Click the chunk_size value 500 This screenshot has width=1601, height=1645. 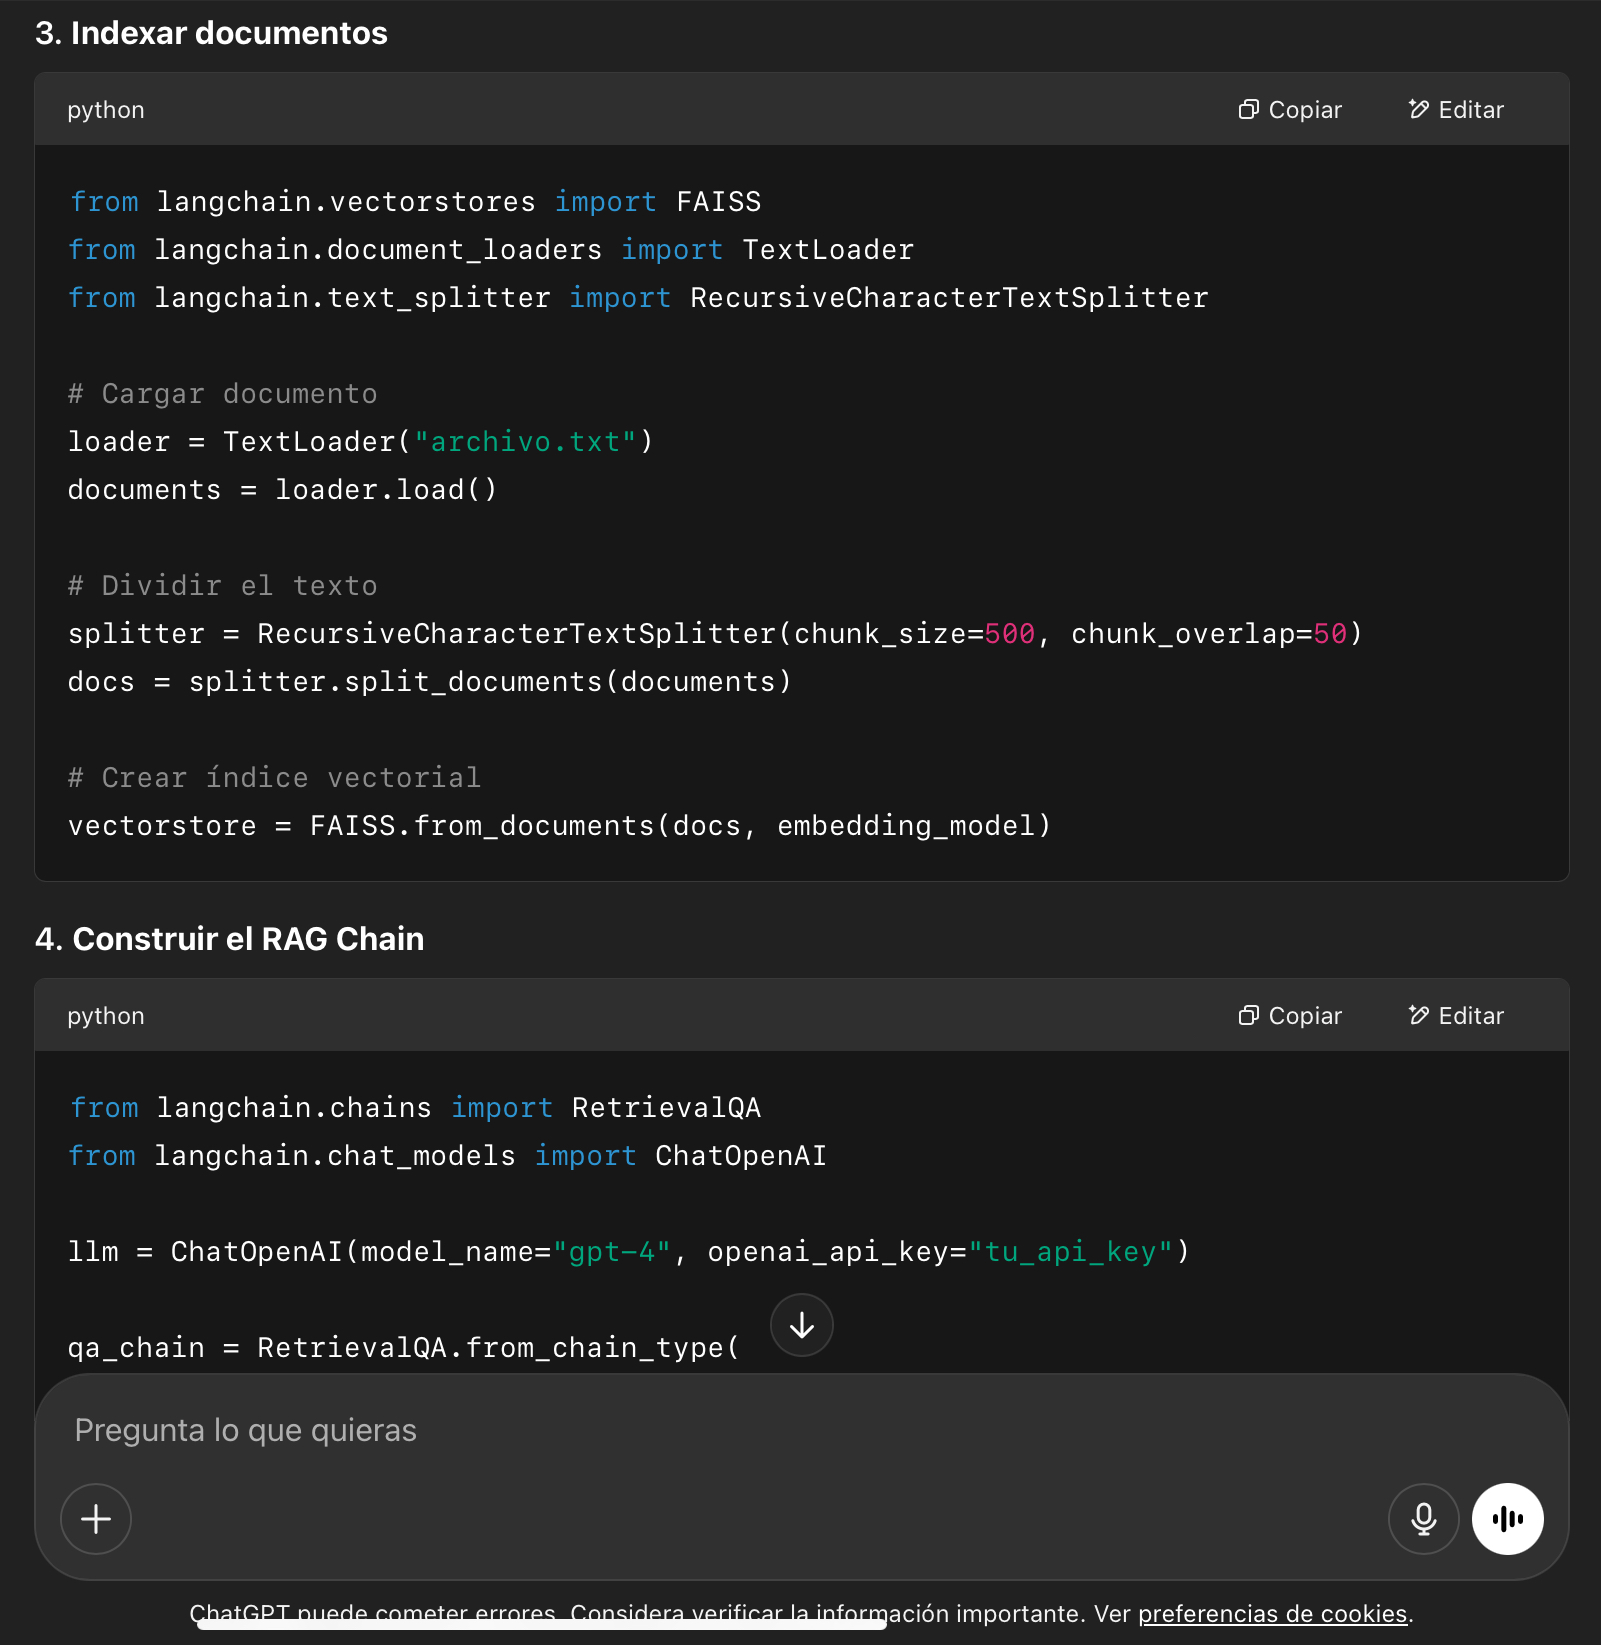(1009, 634)
